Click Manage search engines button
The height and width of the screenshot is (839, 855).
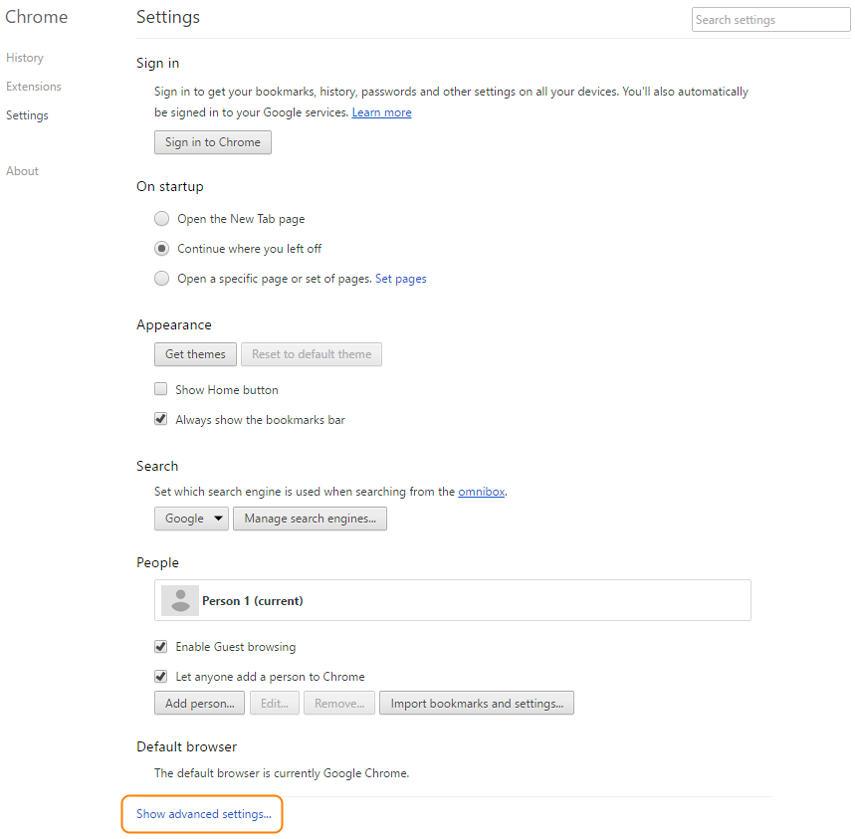click(310, 519)
